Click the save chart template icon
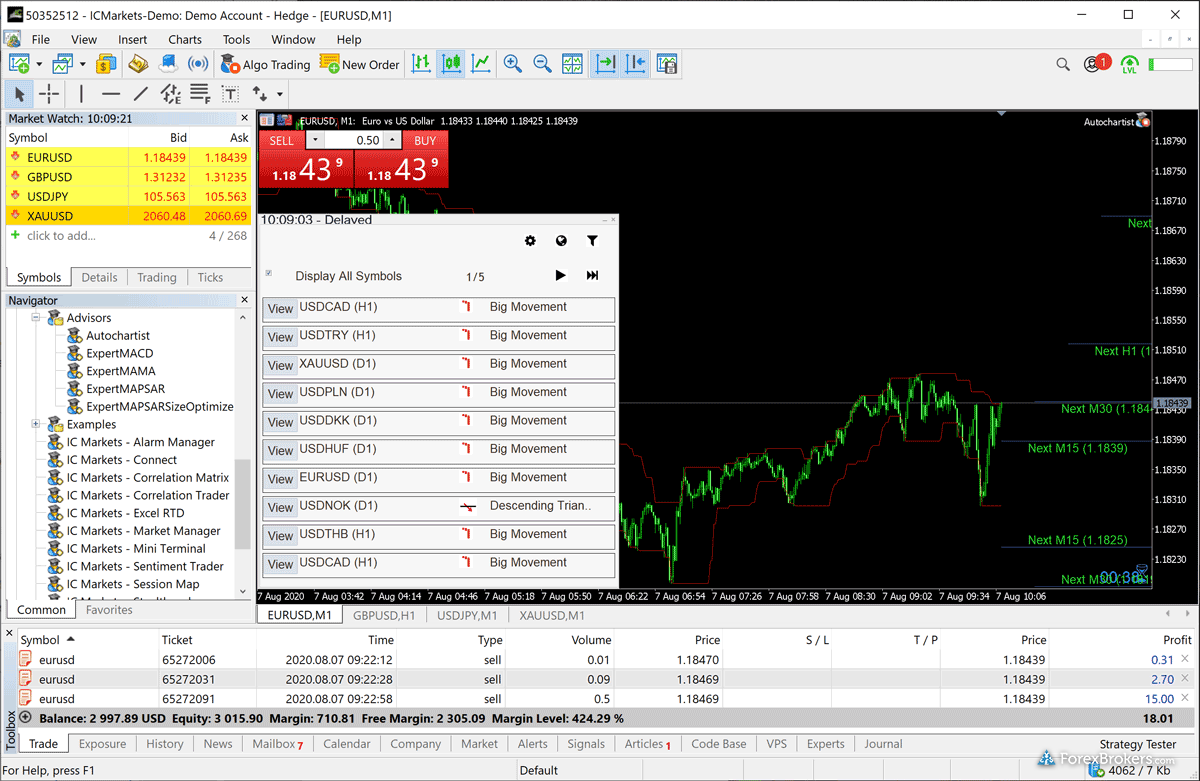The image size is (1200, 781). [x=665, y=64]
